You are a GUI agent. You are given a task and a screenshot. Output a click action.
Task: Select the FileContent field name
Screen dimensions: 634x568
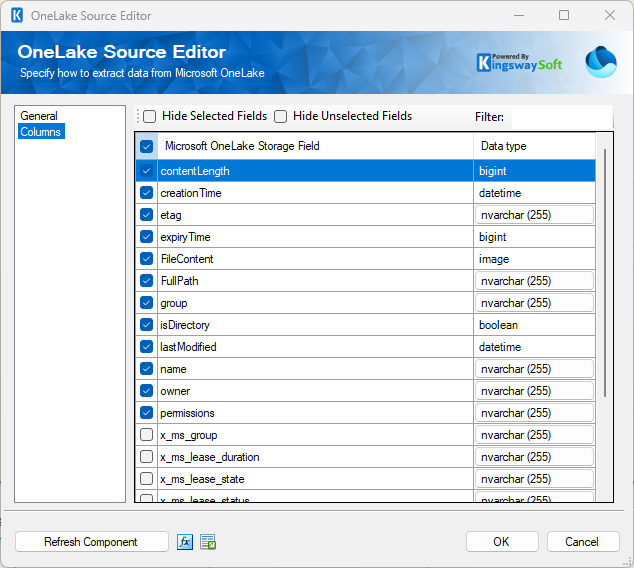tap(187, 259)
